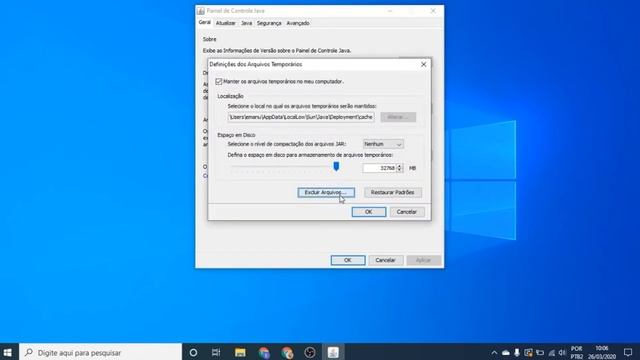
Task: Click the Restaurar Padrões button
Action: [393, 192]
